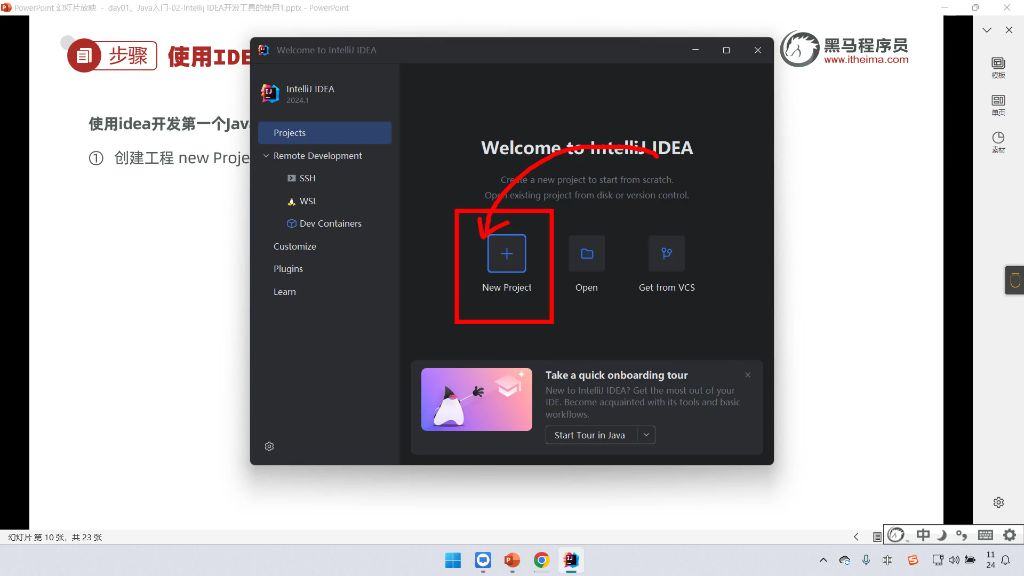Dismiss the onboarding tour card with its x
This screenshot has width=1024, height=576.
[x=748, y=375]
